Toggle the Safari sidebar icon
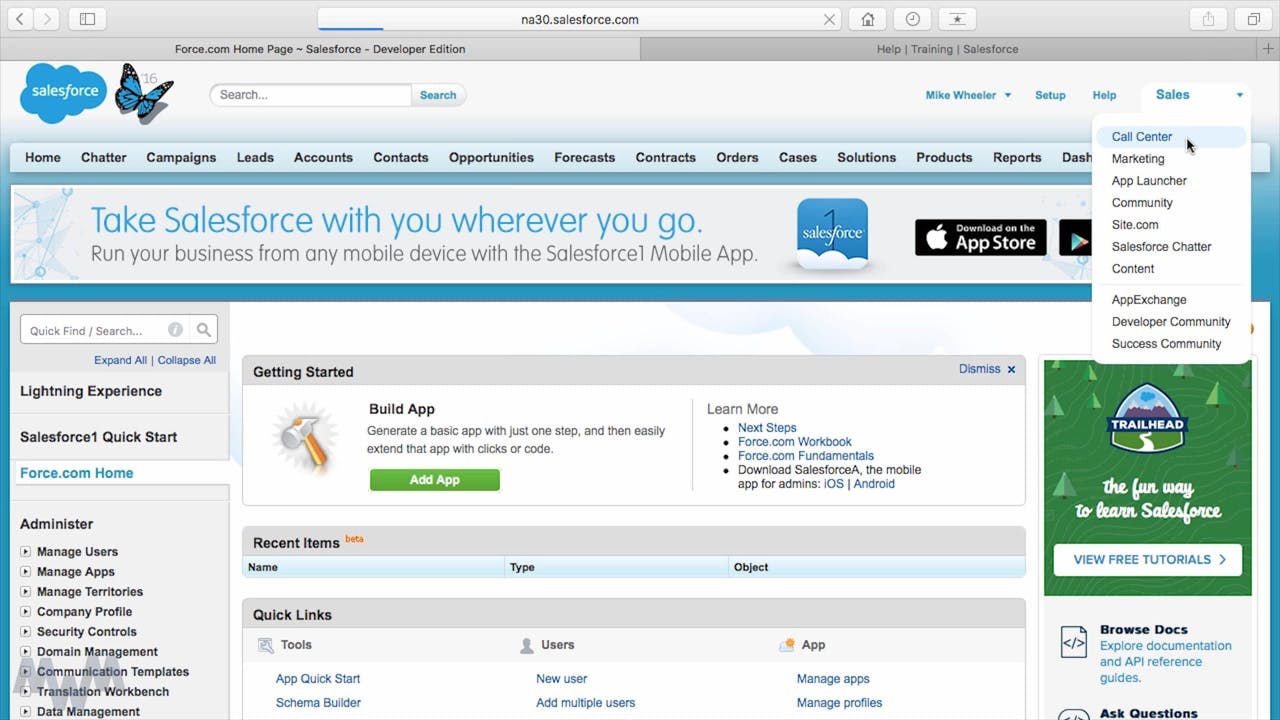 [x=87, y=19]
